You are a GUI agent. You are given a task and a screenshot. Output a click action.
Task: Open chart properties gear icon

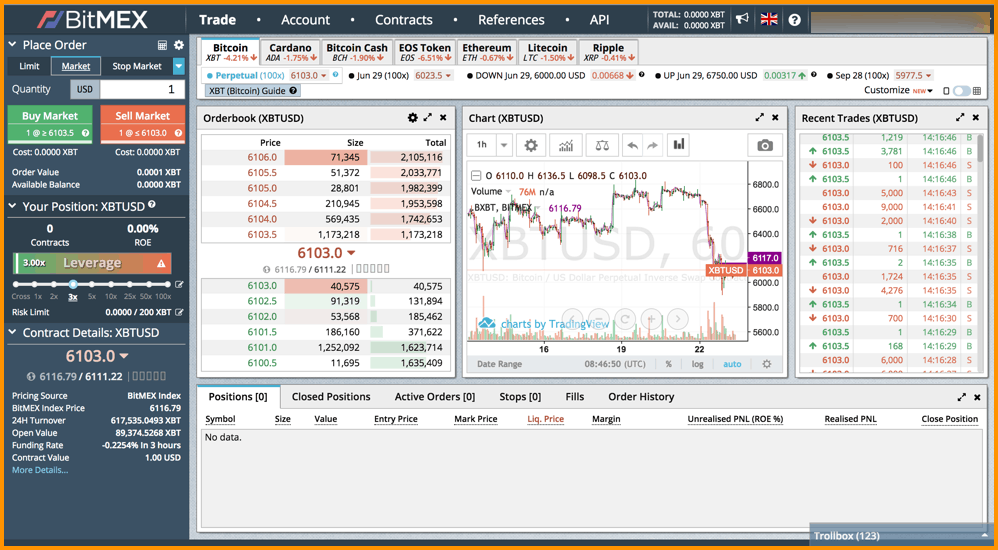(531, 145)
